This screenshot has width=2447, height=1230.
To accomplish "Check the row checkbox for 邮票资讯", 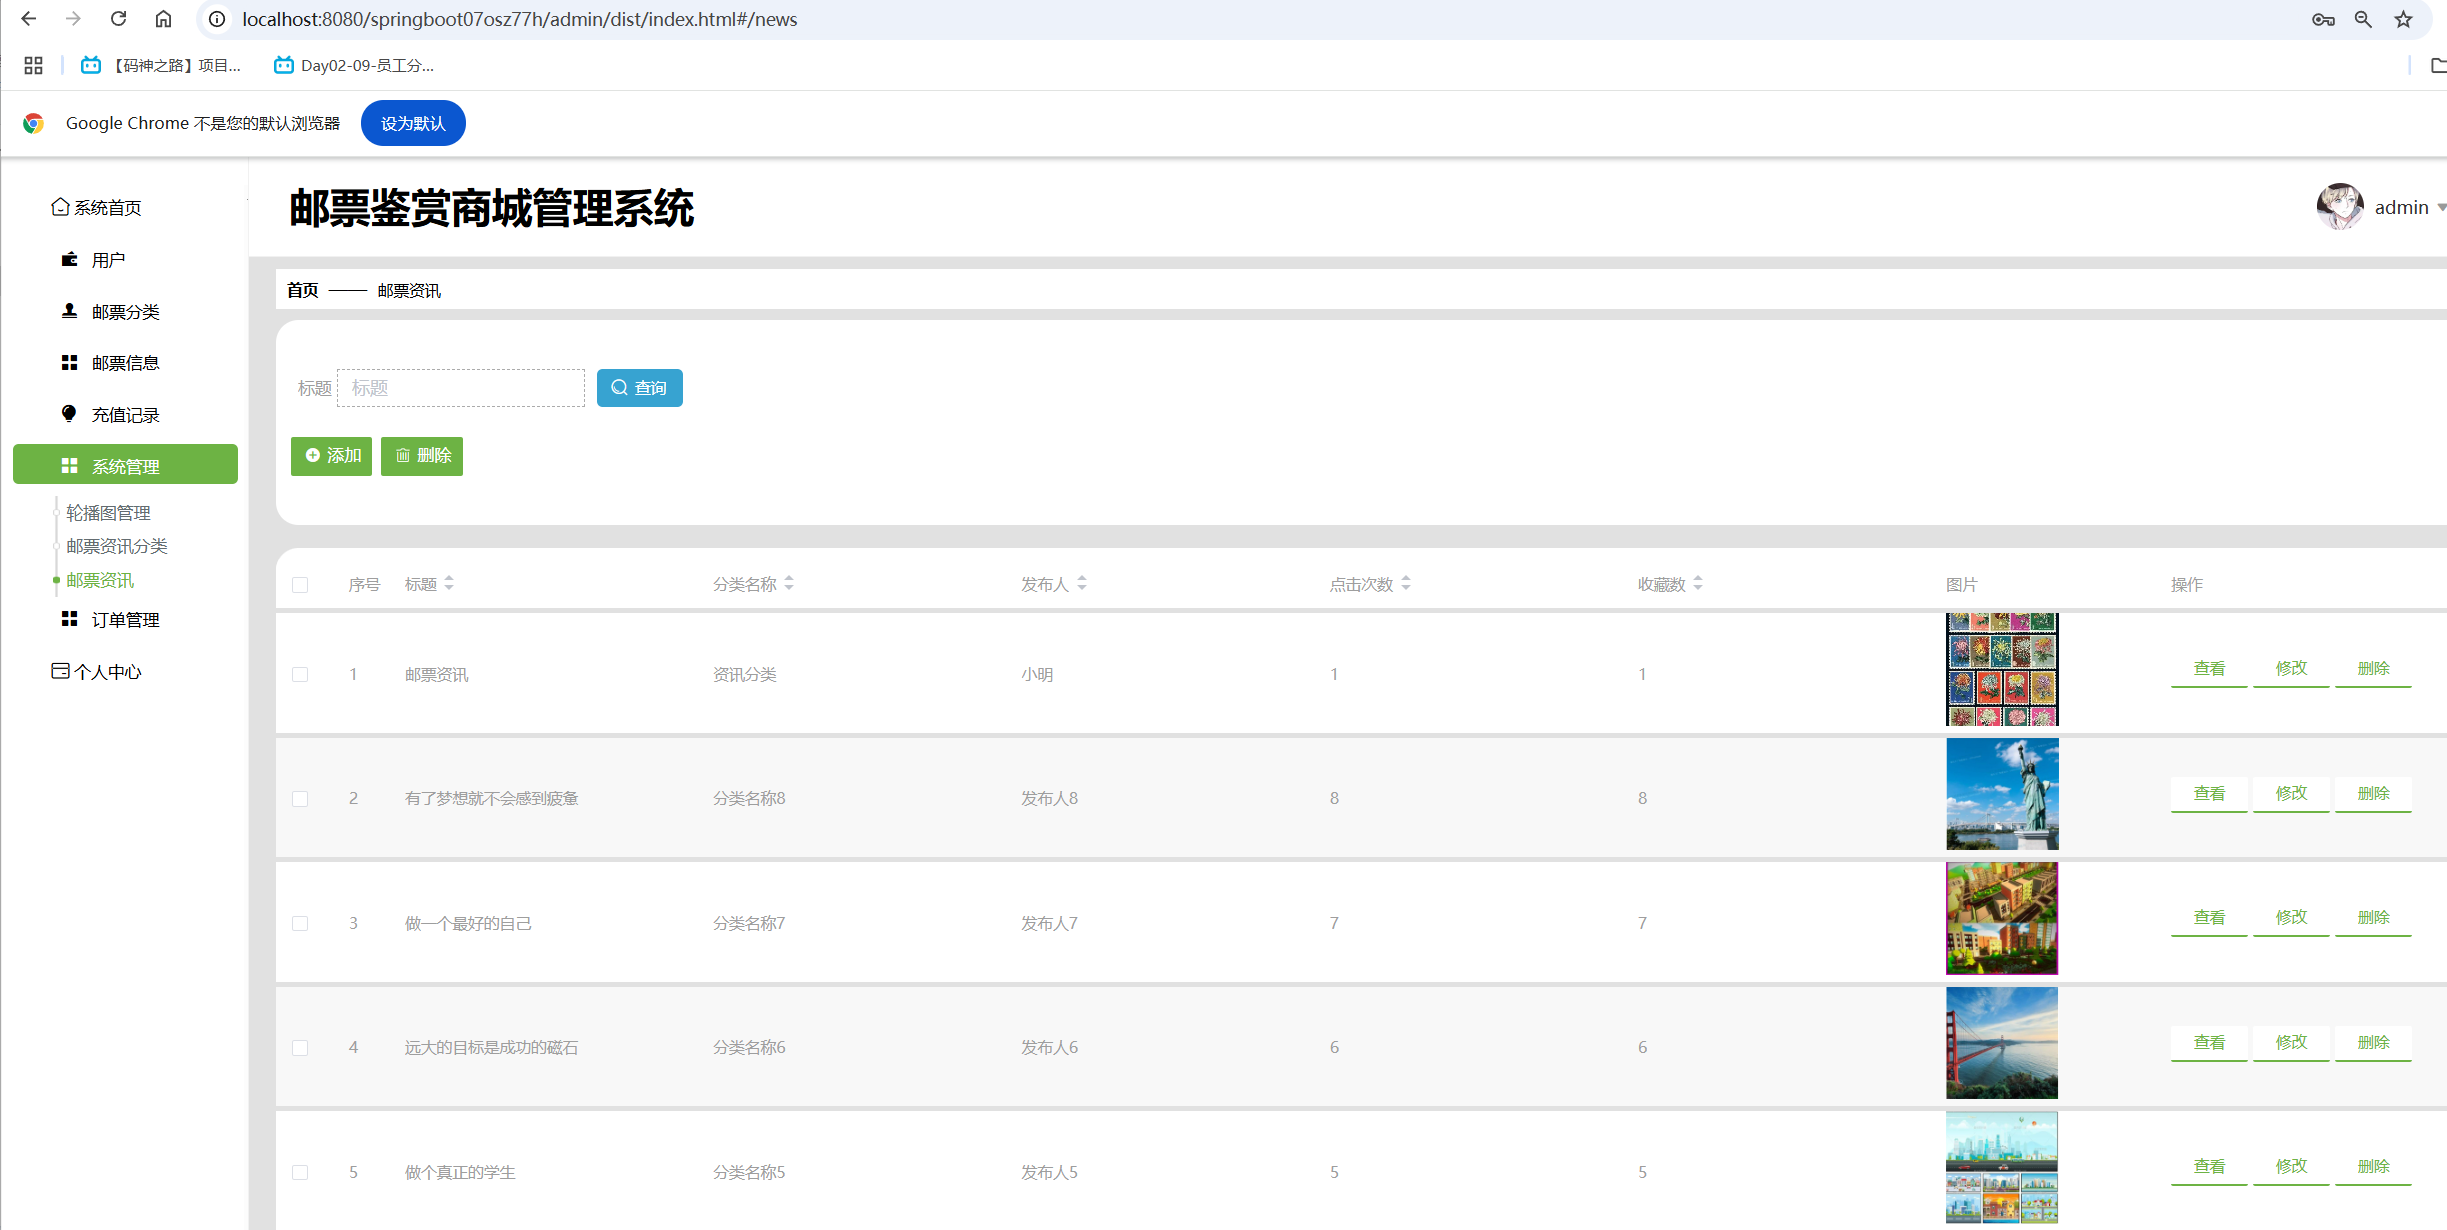I will tap(300, 675).
